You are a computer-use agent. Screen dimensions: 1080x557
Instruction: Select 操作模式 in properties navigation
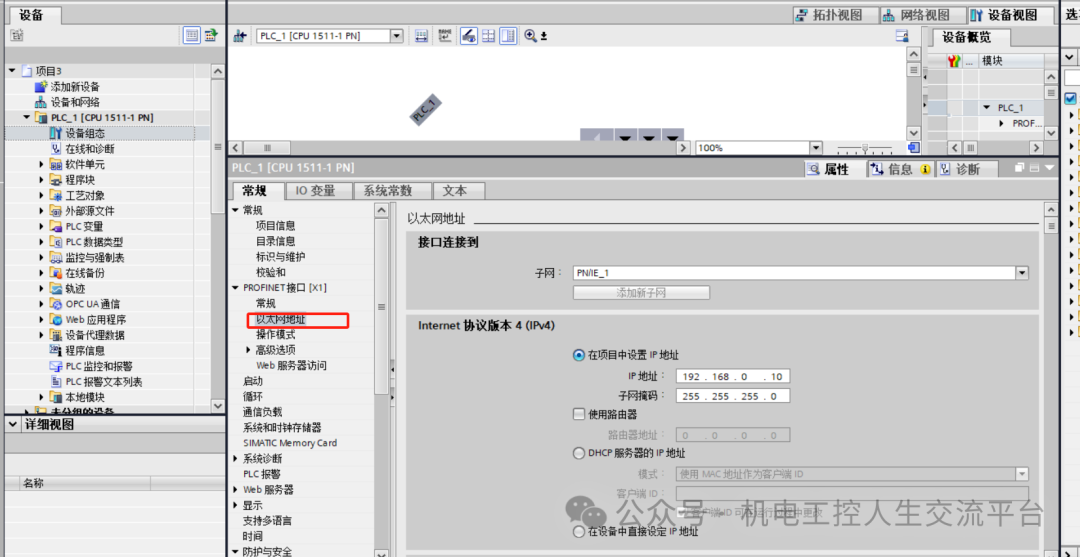(276, 335)
